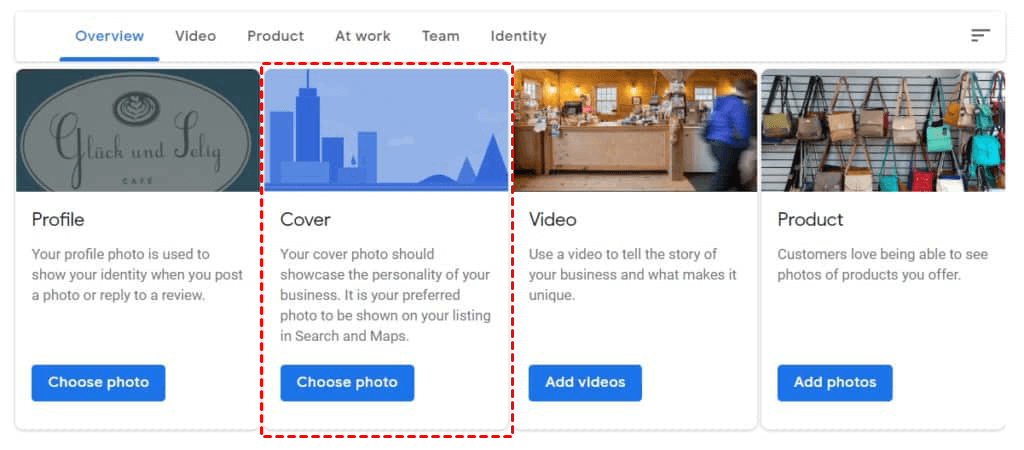The width and height of the screenshot is (1024, 450).
Task: Click the Cover photo description text
Action: [385, 295]
